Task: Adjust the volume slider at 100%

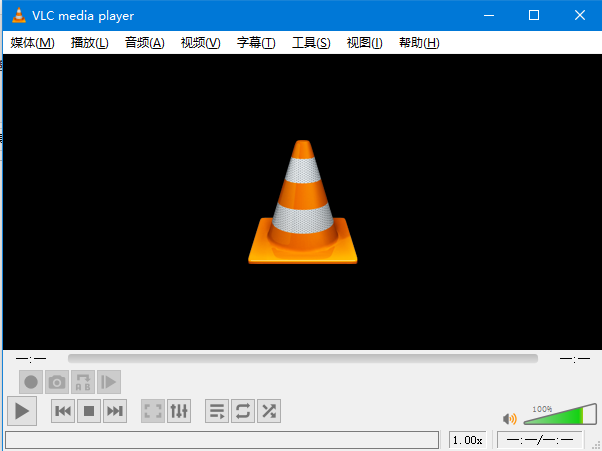Action: (x=560, y=414)
